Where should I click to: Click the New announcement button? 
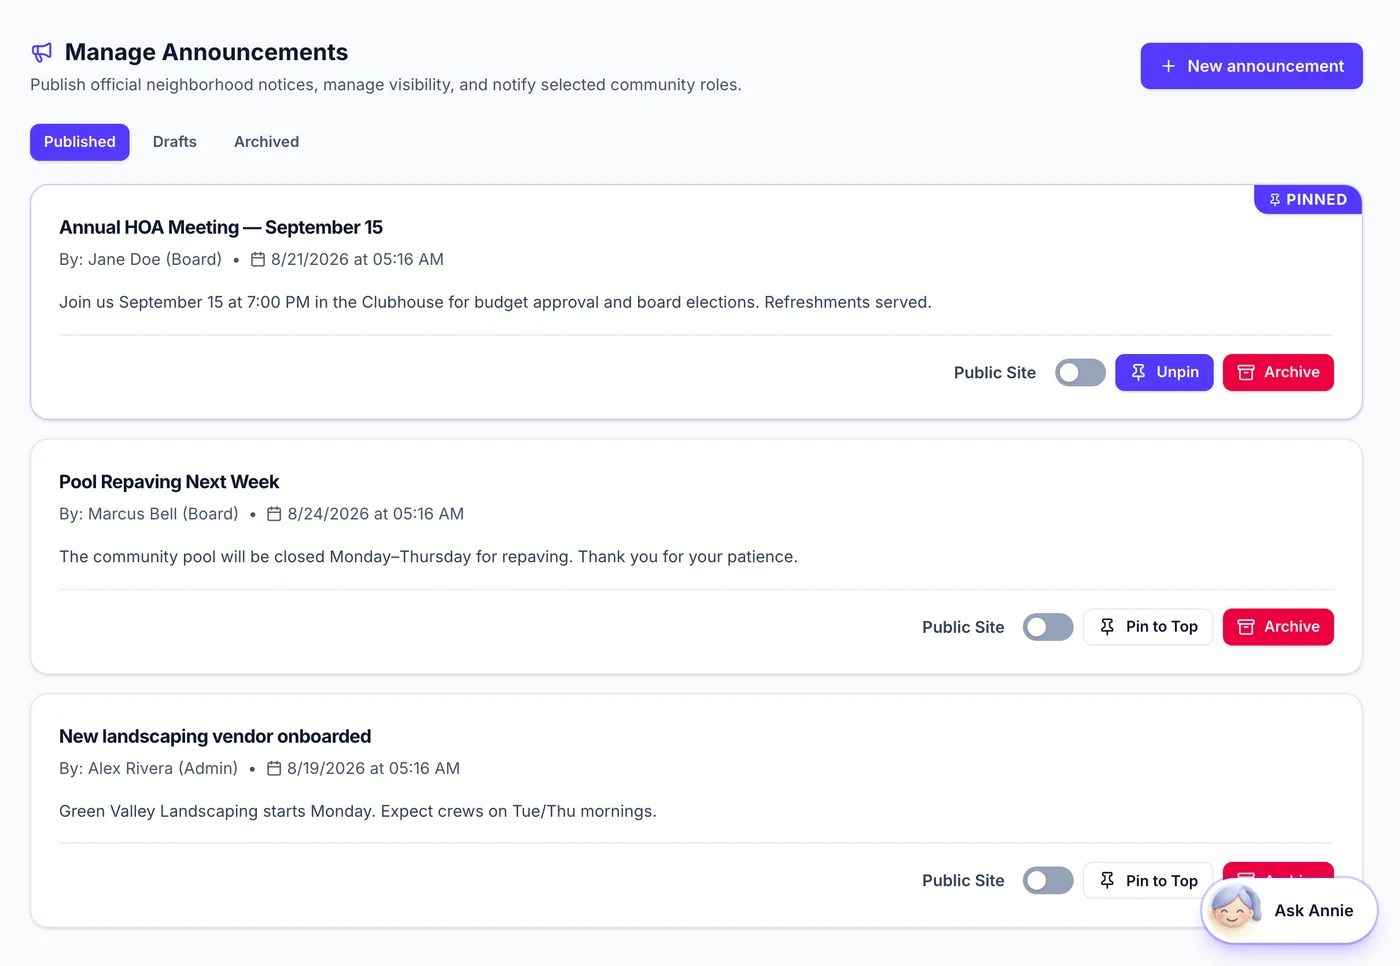coord(1251,66)
